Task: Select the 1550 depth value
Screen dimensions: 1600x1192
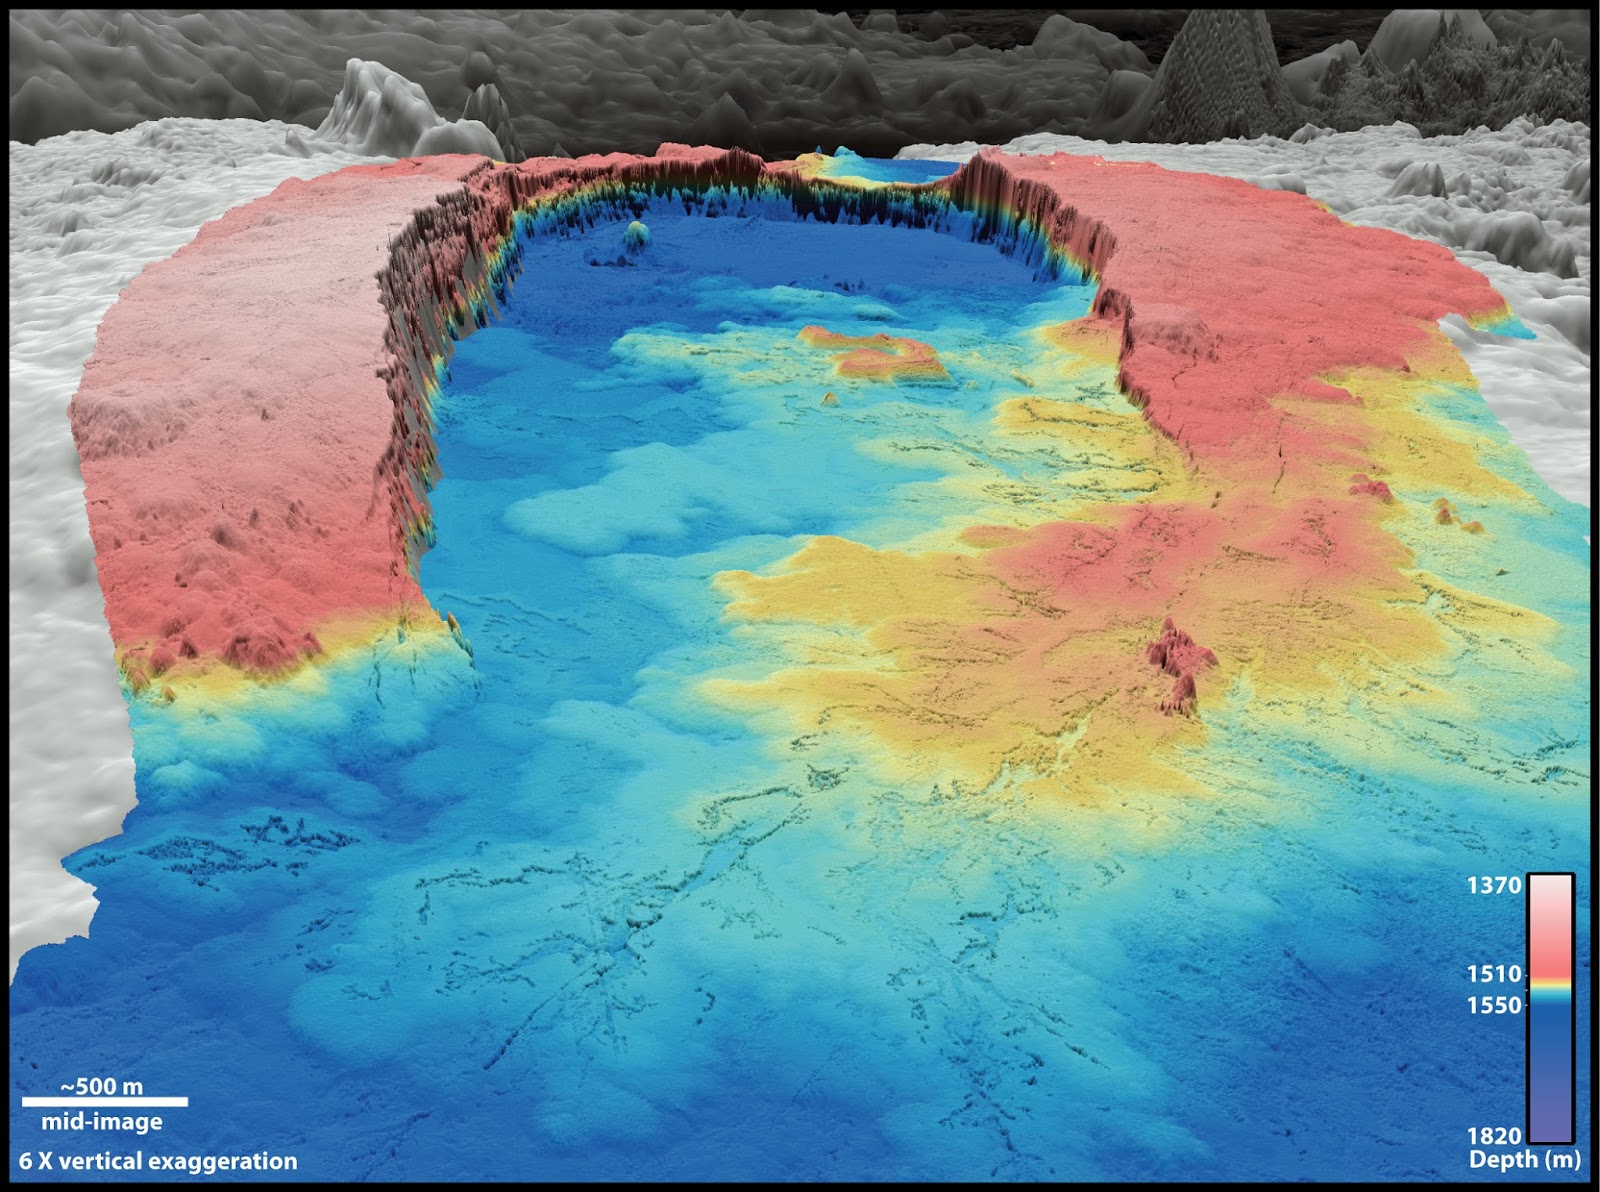Action: [1494, 1002]
